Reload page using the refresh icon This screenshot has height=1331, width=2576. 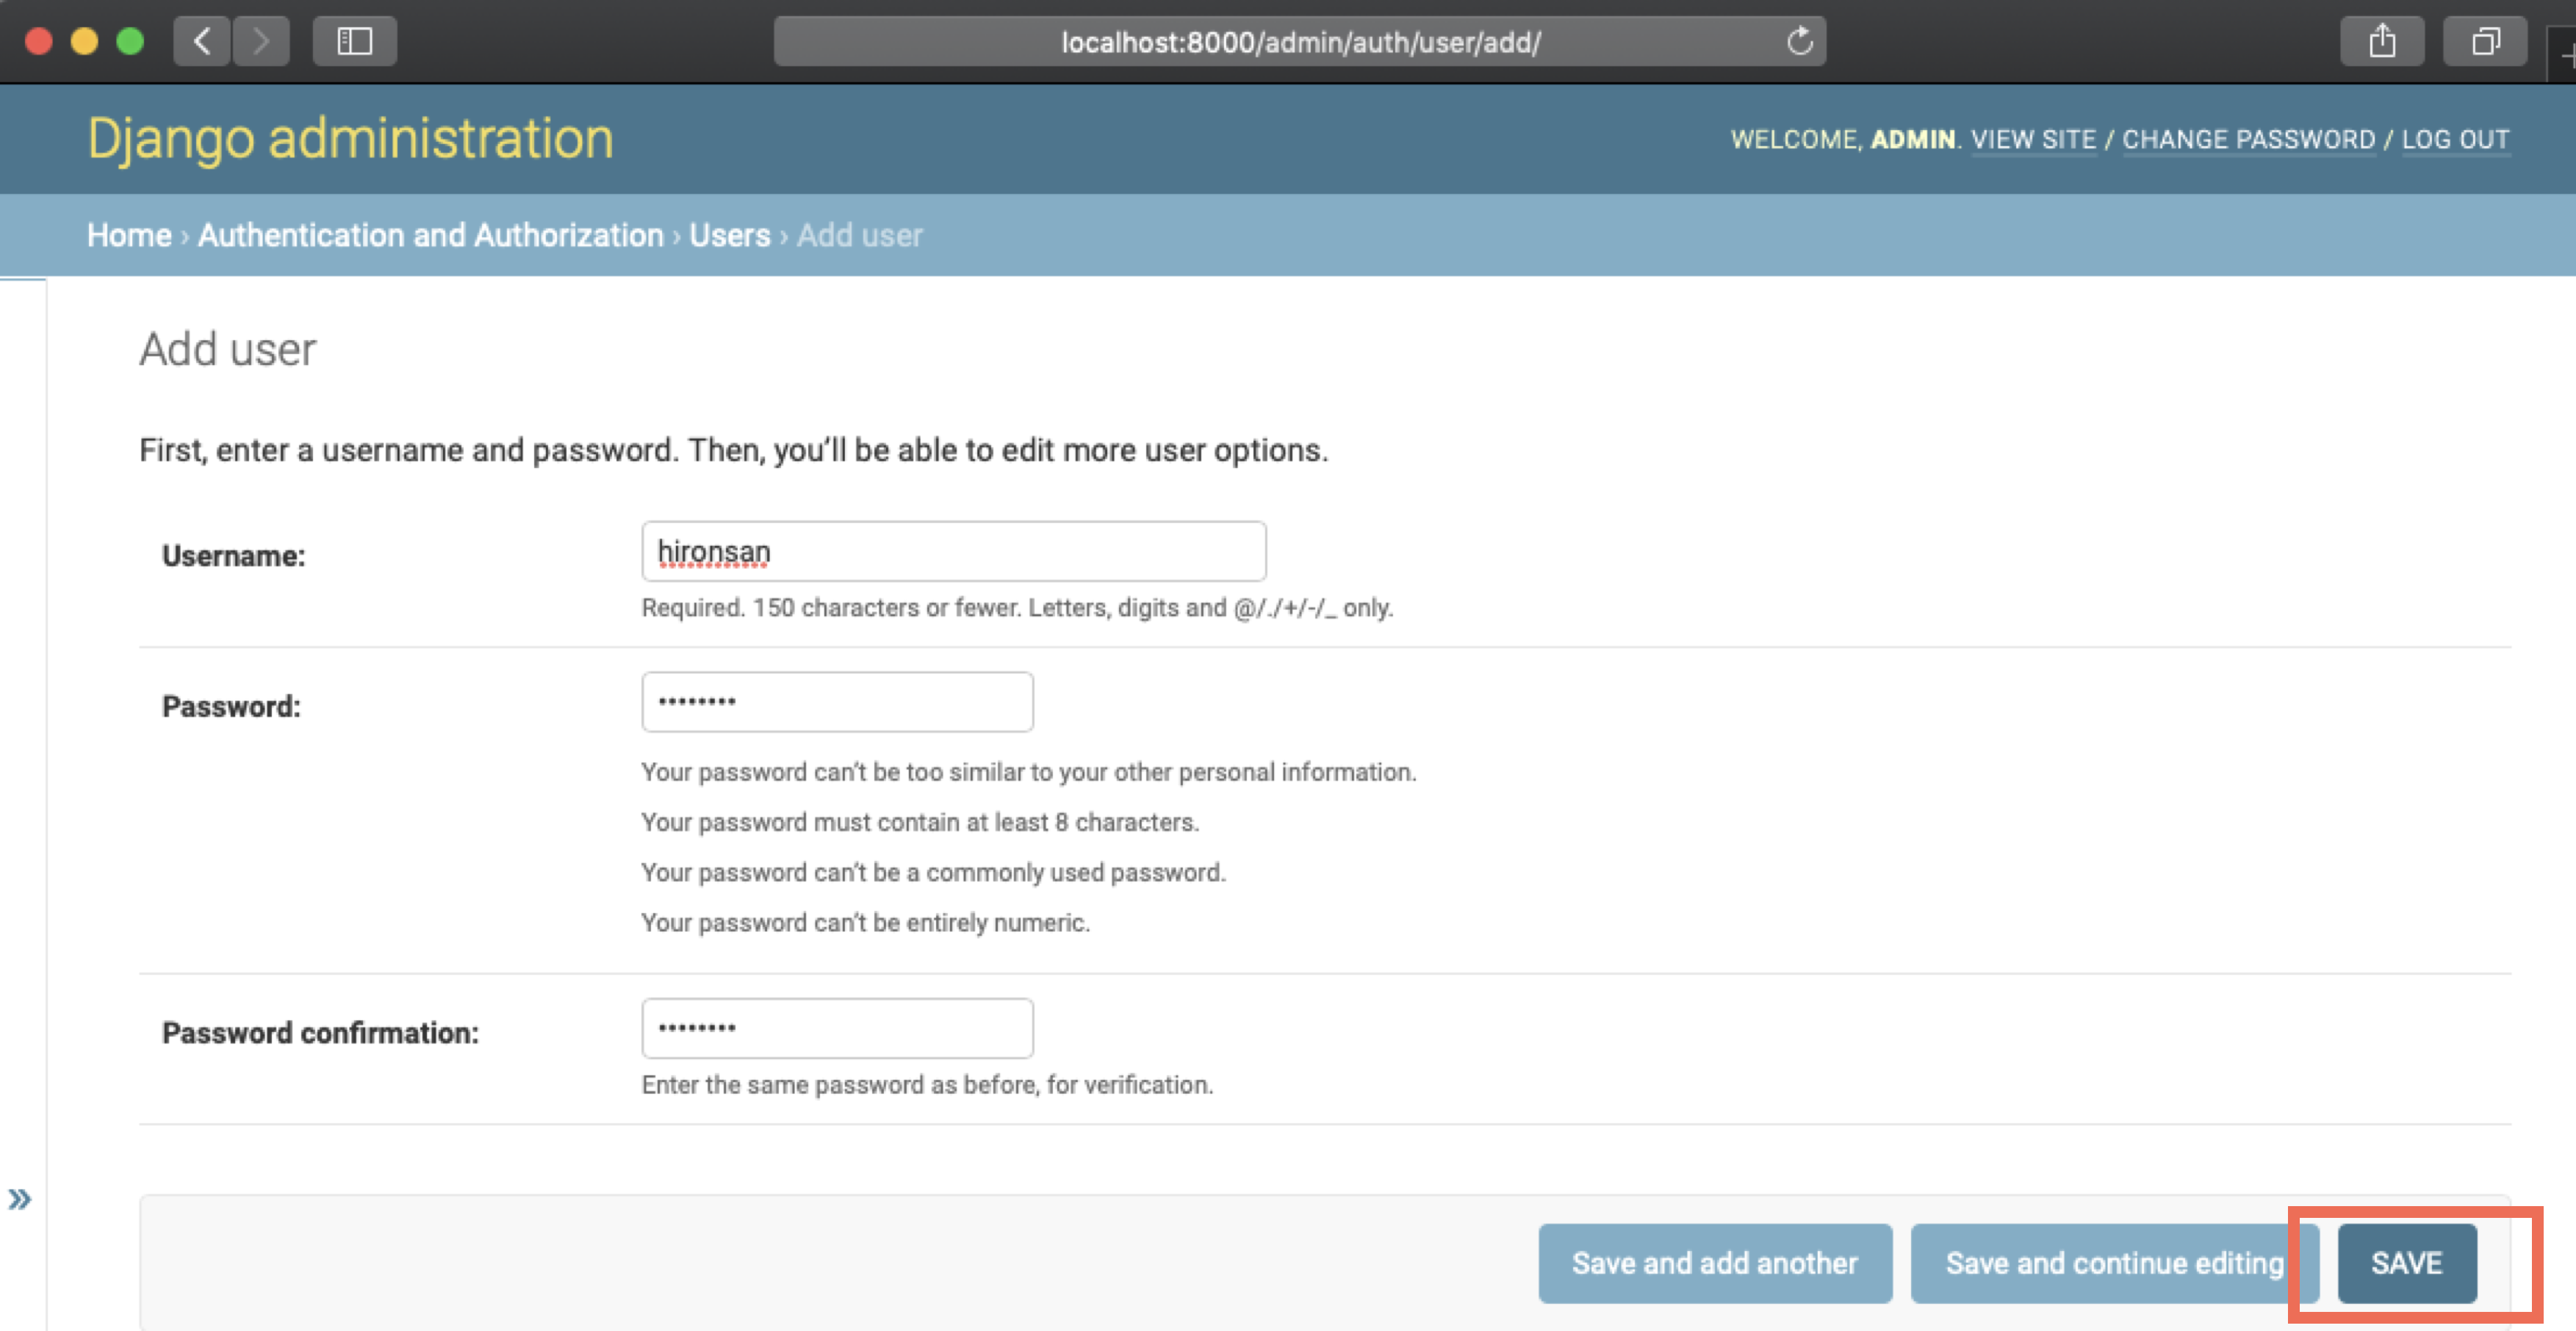click(1799, 42)
